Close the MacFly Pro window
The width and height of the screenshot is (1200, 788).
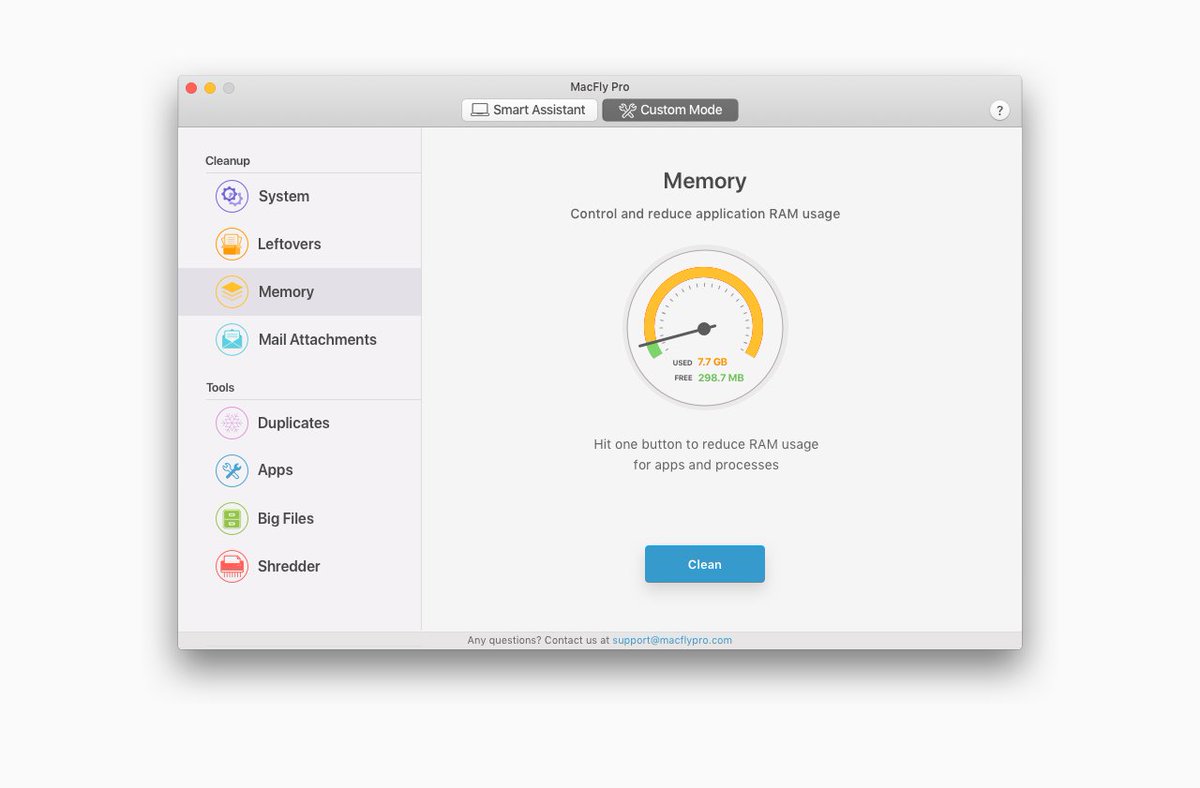pyautogui.click(x=191, y=88)
